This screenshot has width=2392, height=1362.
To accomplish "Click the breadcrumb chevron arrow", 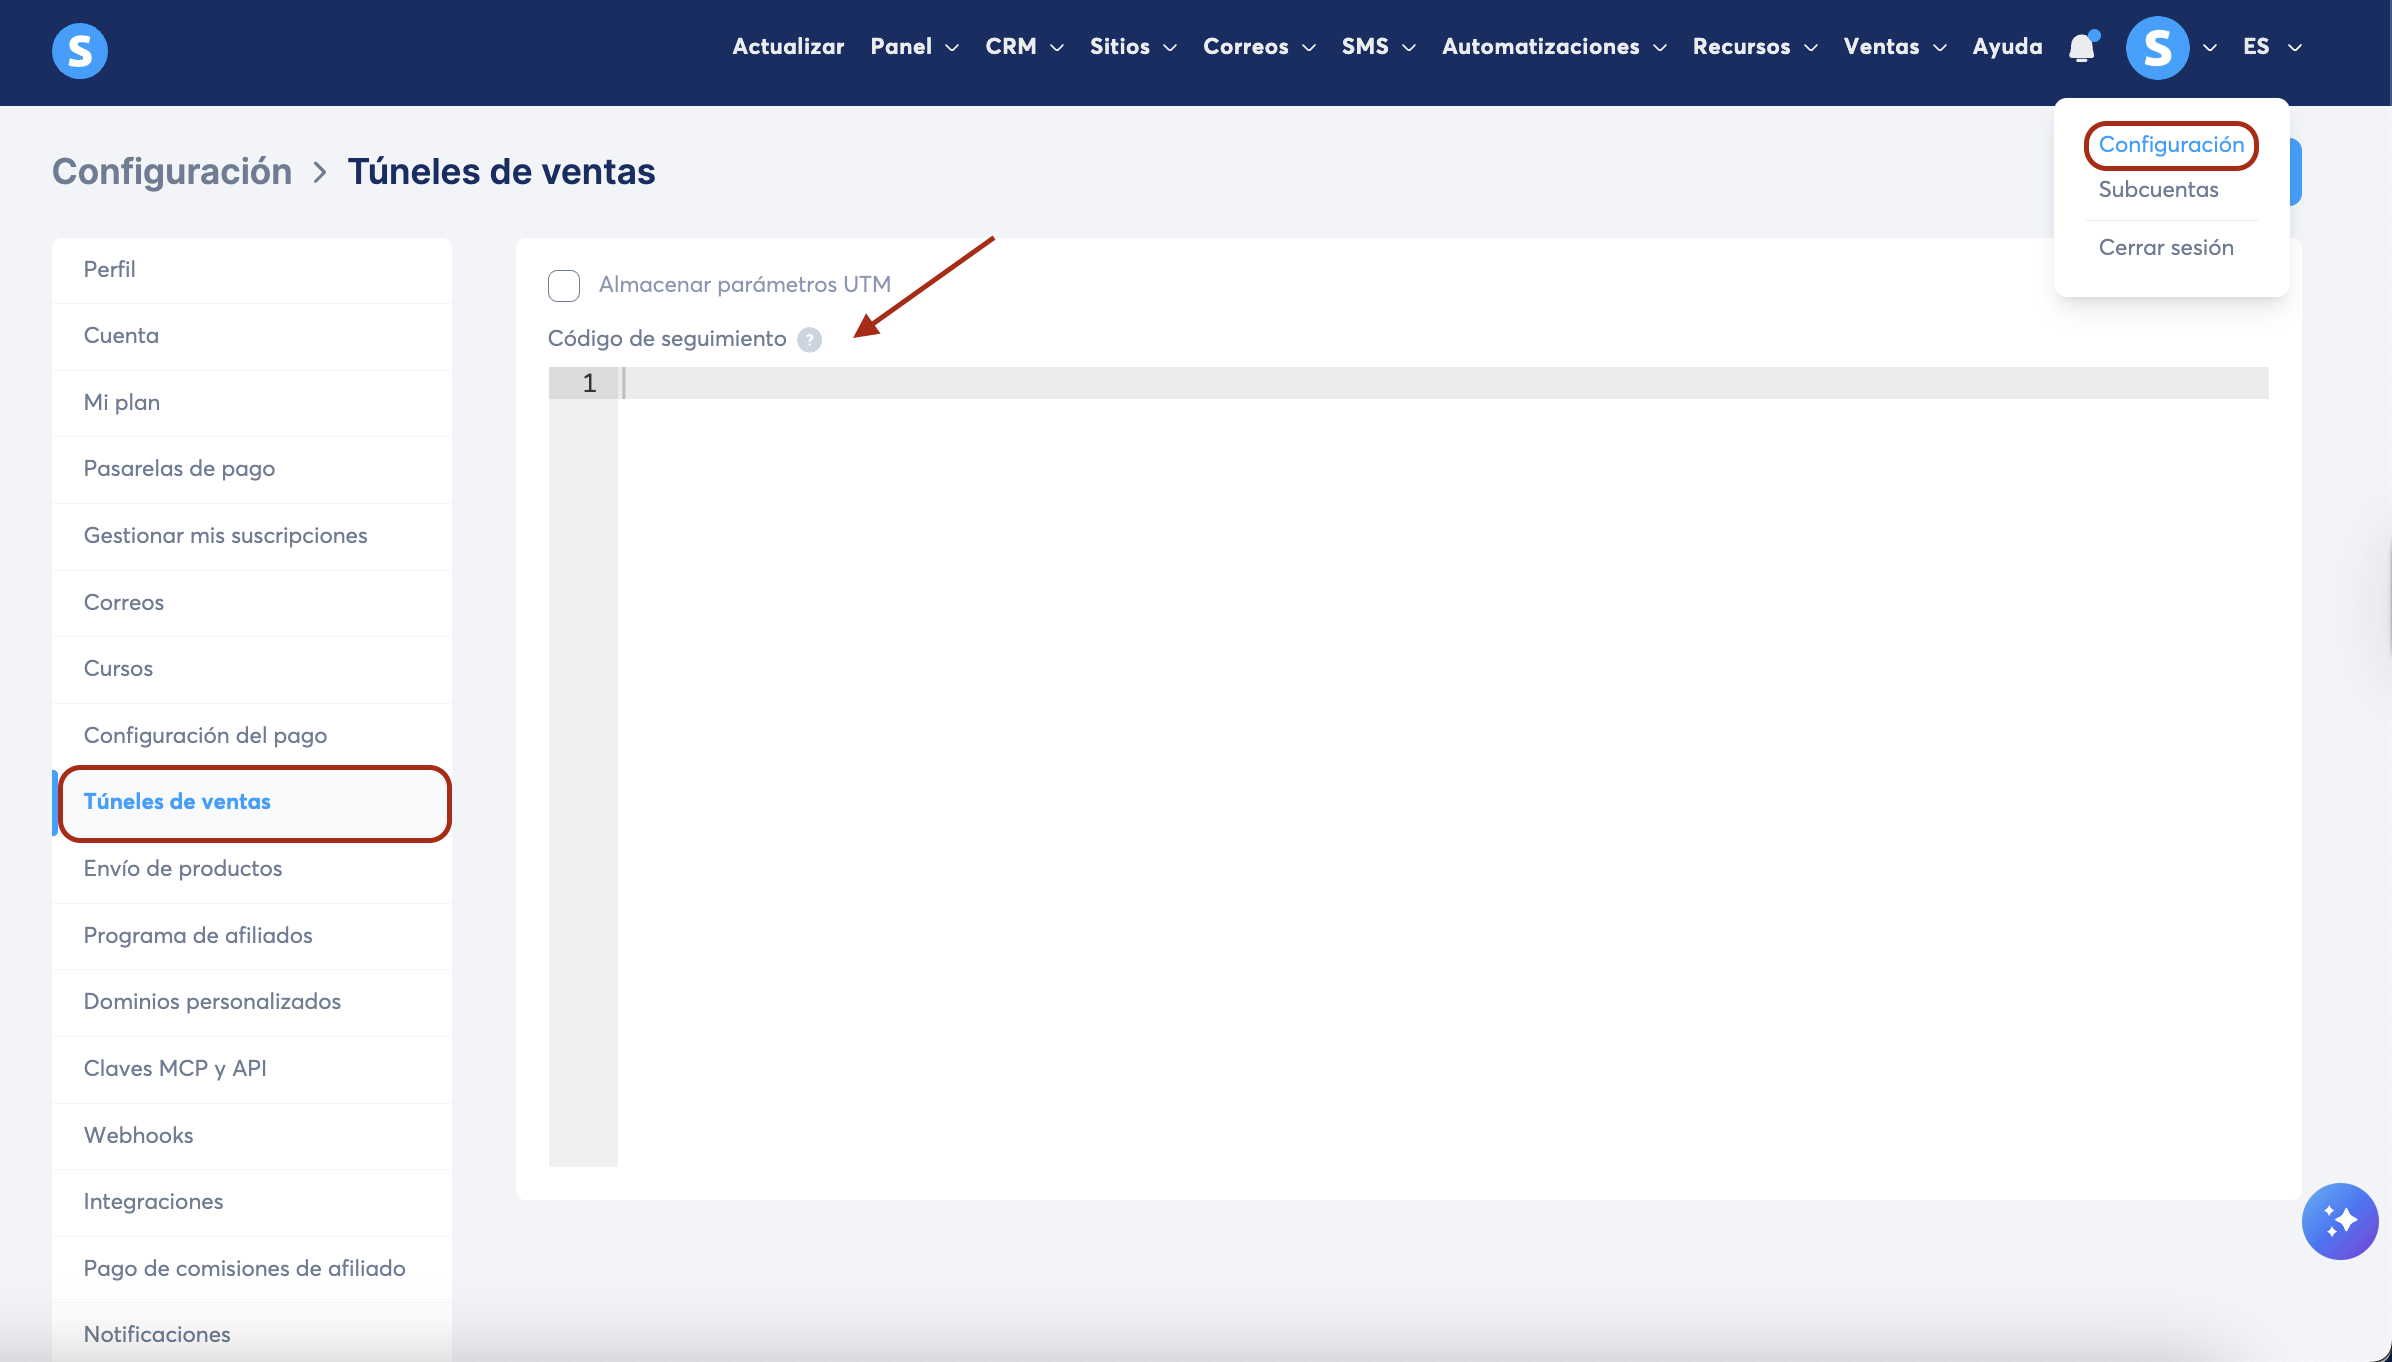I will coord(320,172).
